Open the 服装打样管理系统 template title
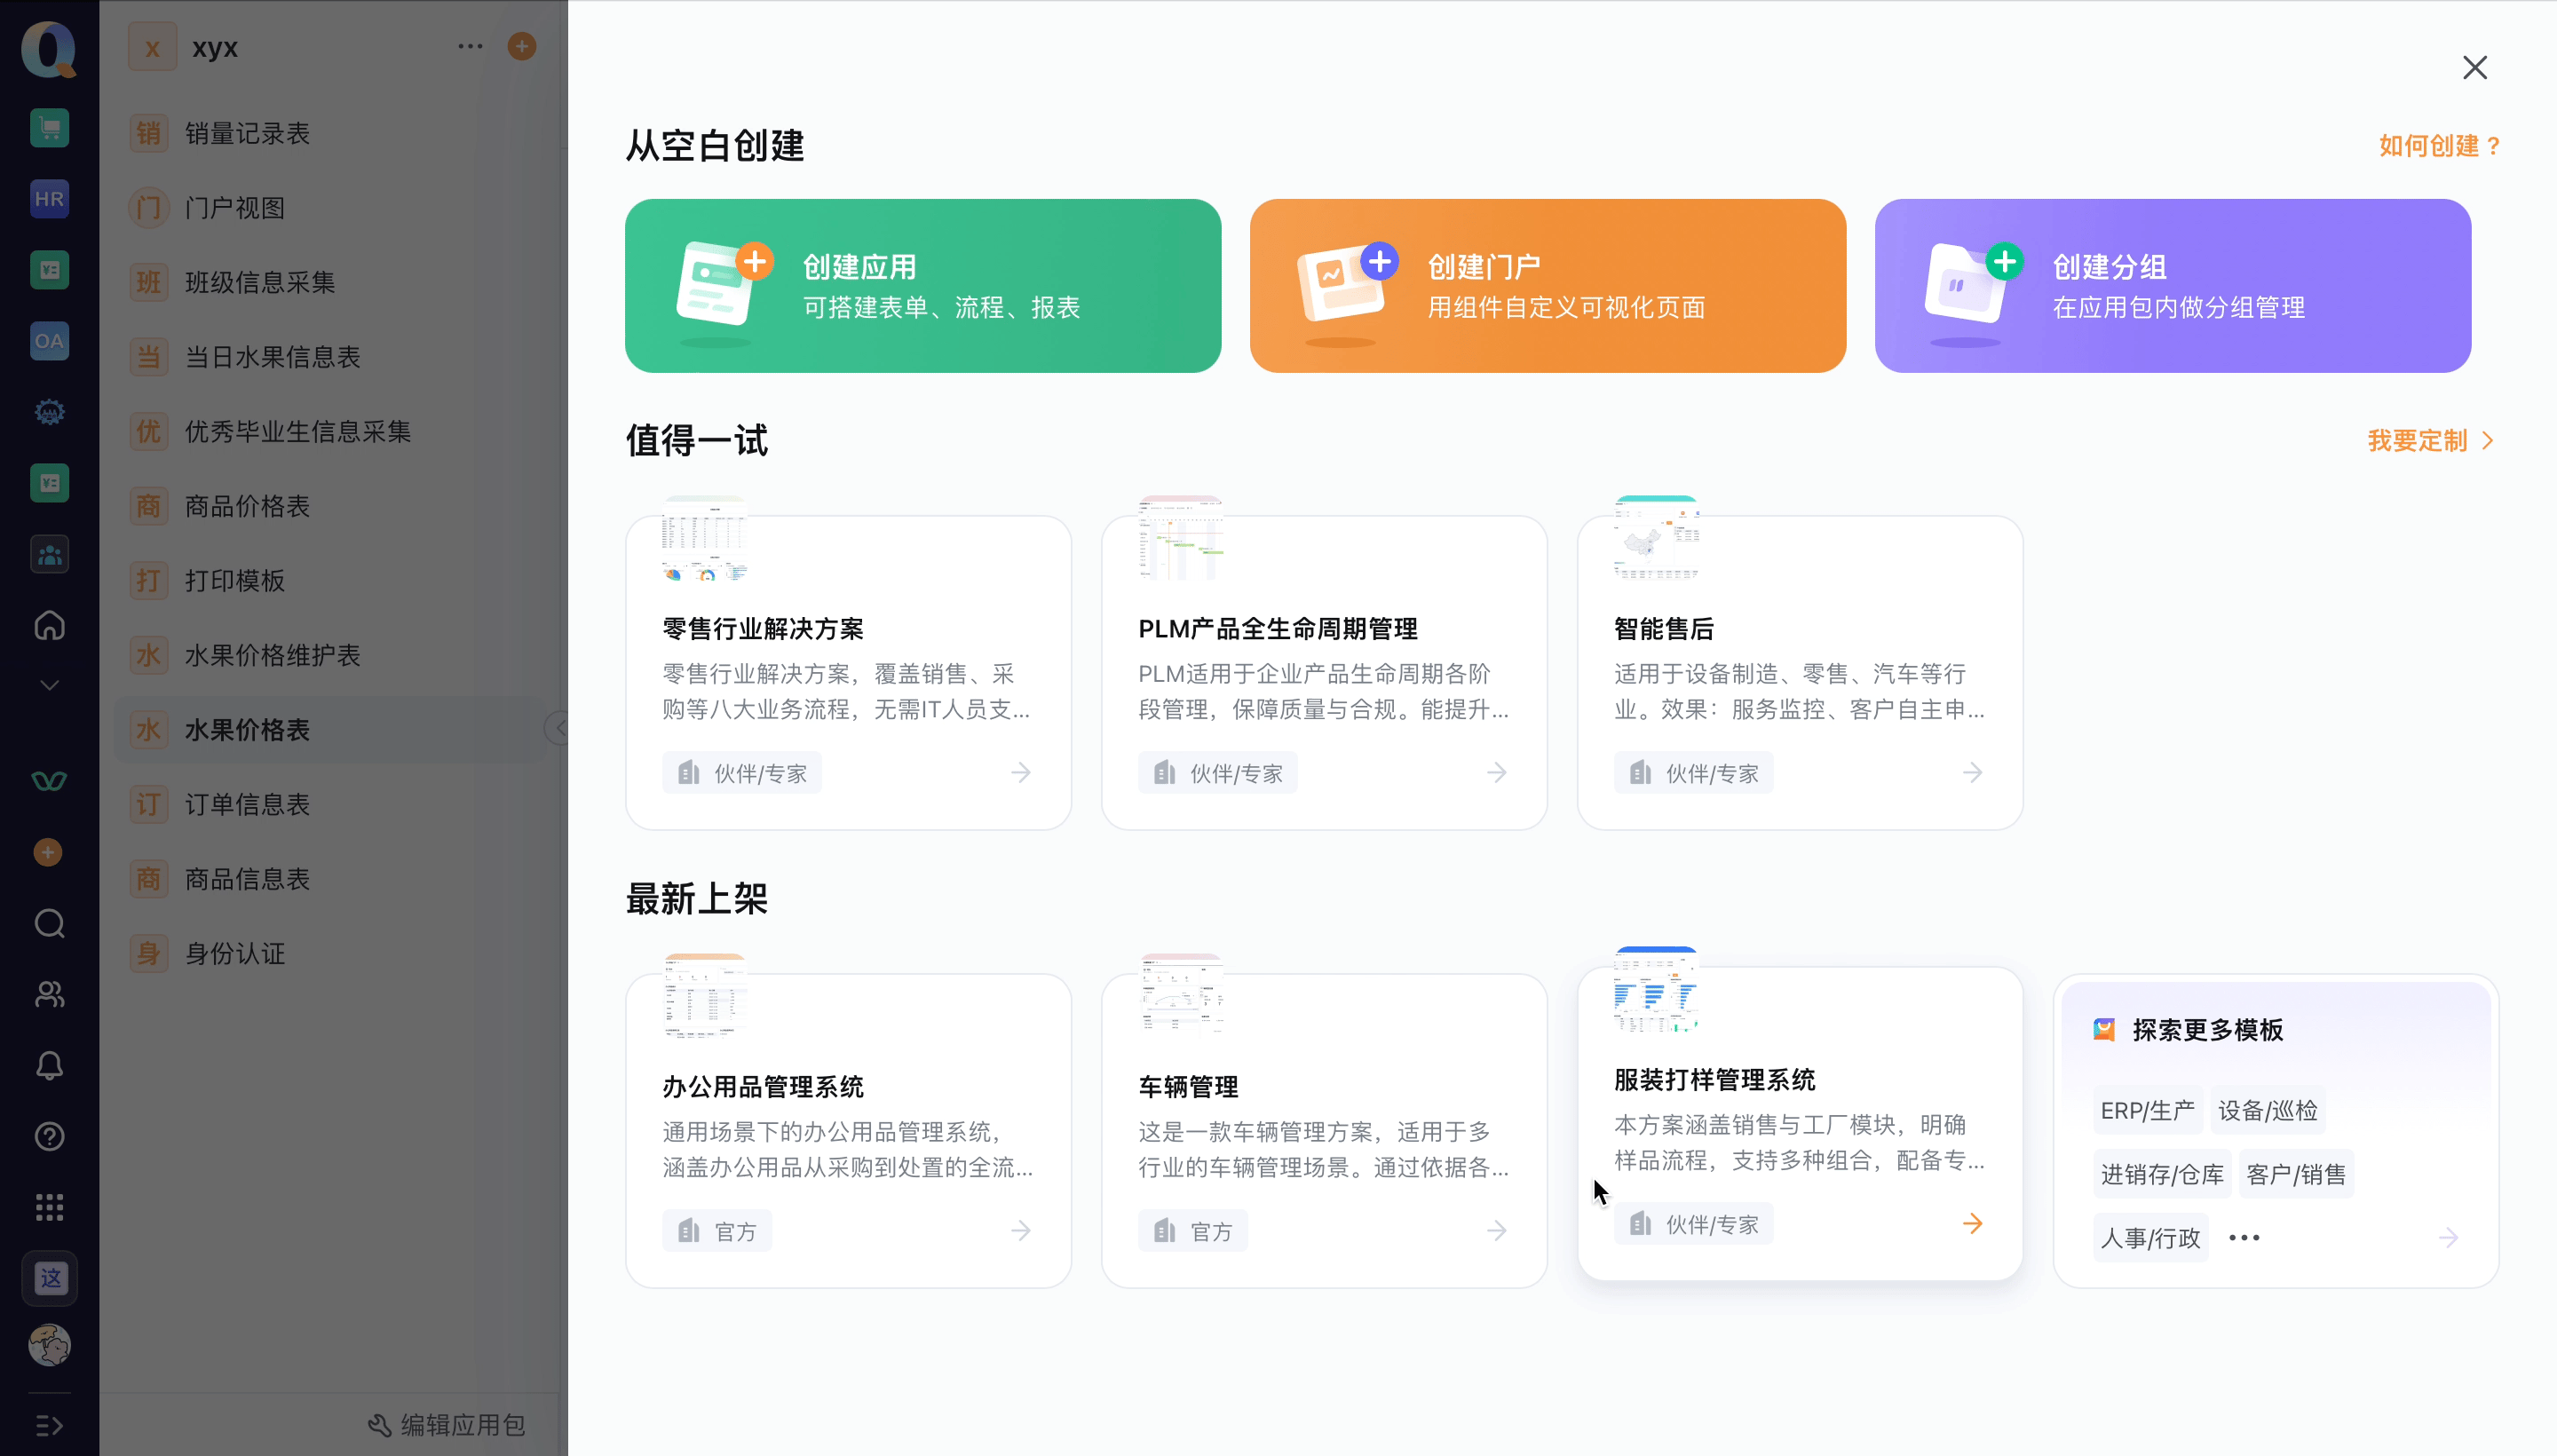This screenshot has height=1456, width=2557. coord(1714,1080)
